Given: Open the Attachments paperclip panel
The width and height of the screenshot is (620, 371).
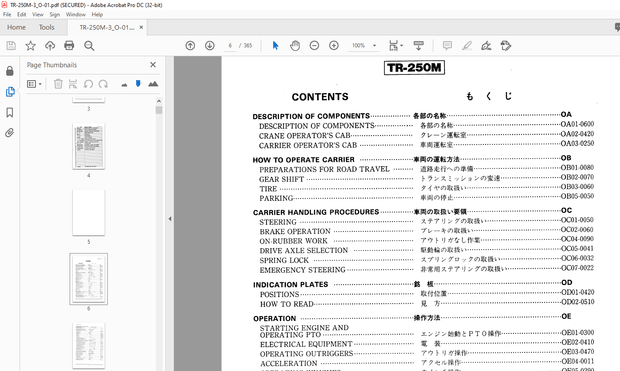Looking at the screenshot, I should click(10, 132).
